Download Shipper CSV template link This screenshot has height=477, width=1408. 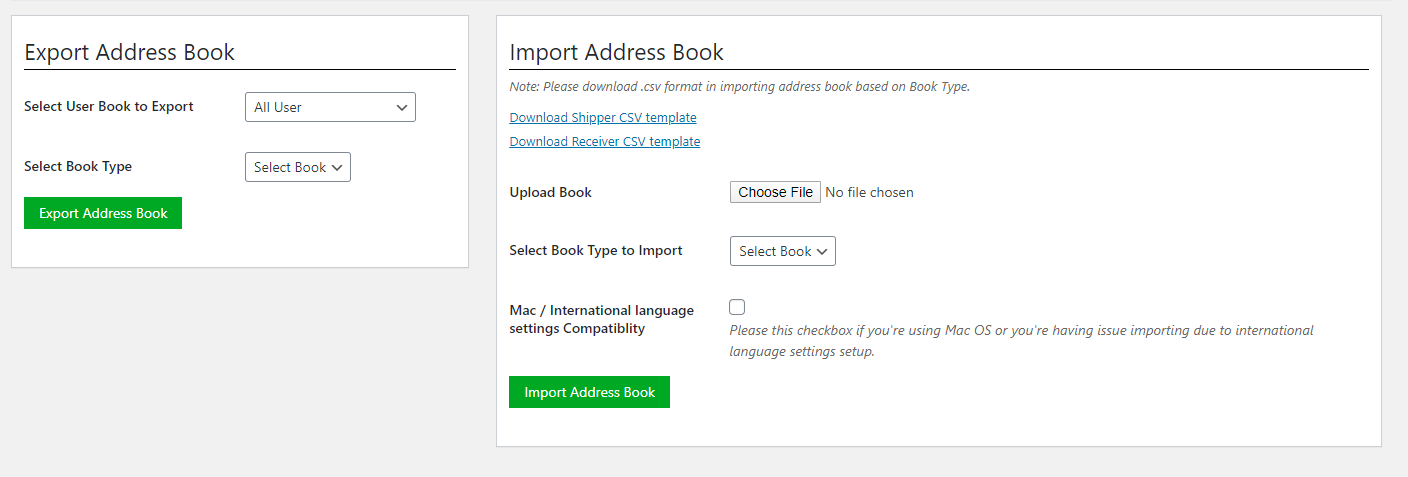tap(603, 117)
